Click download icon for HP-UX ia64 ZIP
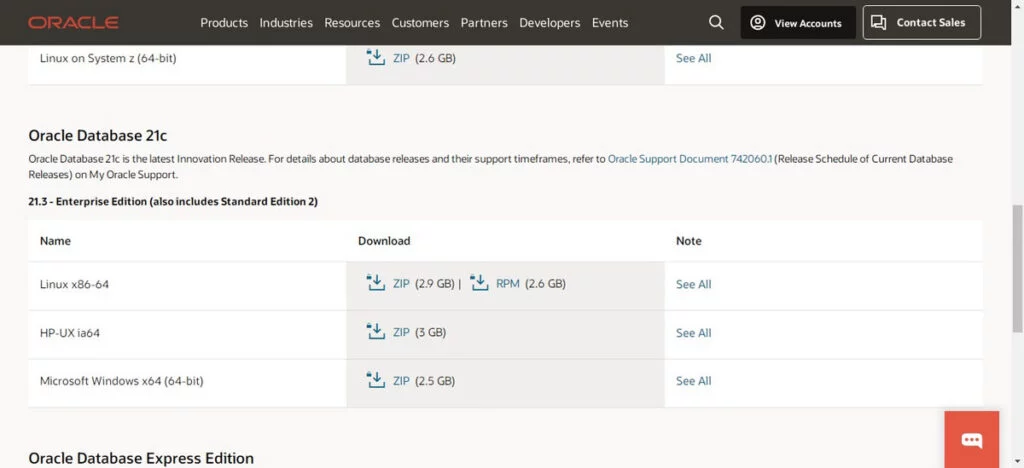1024x468 pixels. [376, 332]
